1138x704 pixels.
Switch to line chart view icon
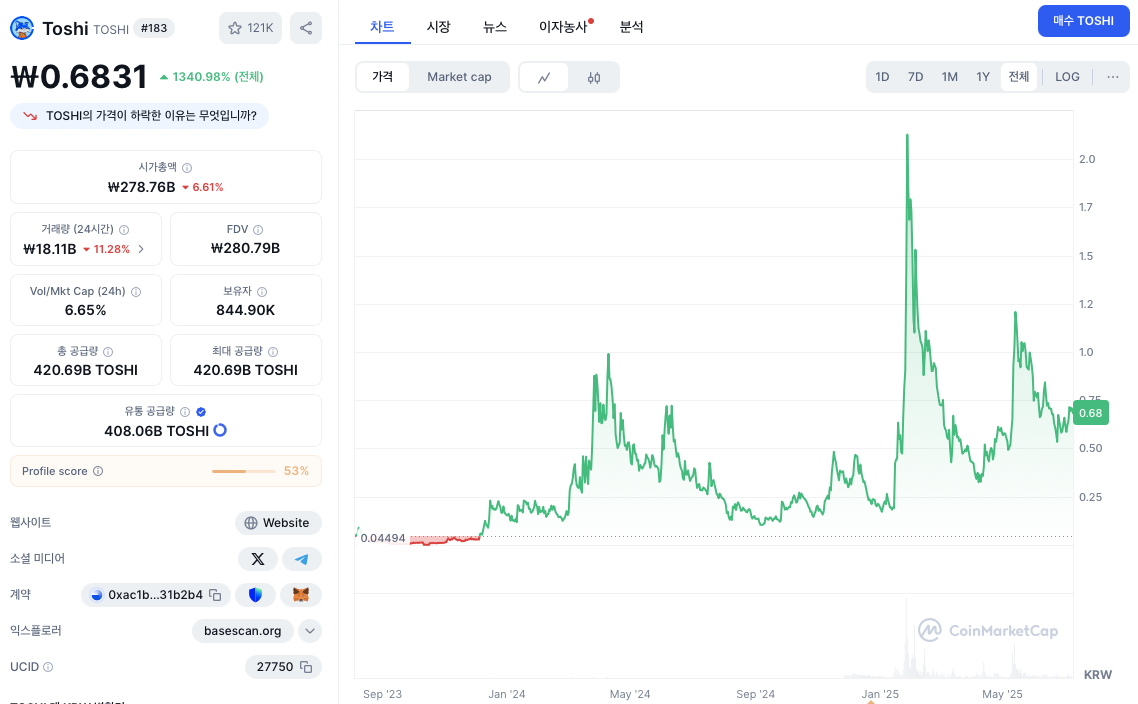tap(544, 77)
